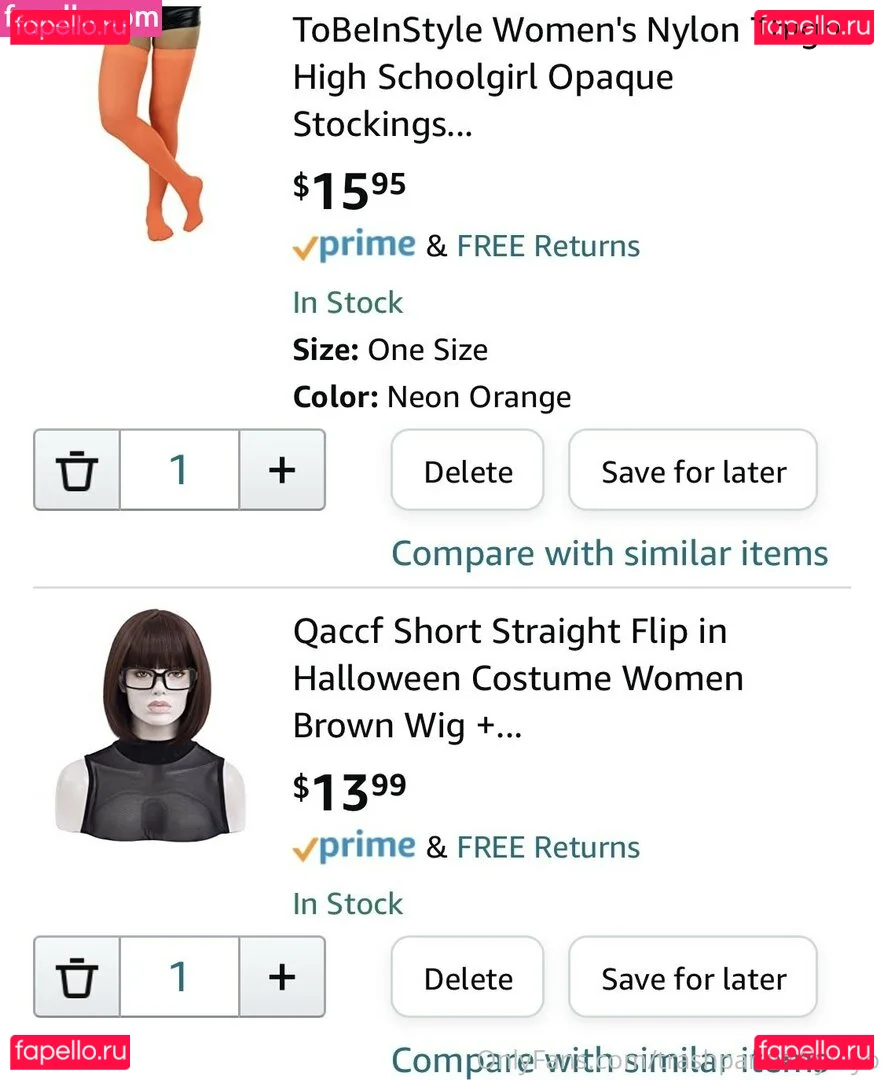The image size is (884, 1080).
Task: Click quantity field of stockings item
Action: (x=179, y=470)
